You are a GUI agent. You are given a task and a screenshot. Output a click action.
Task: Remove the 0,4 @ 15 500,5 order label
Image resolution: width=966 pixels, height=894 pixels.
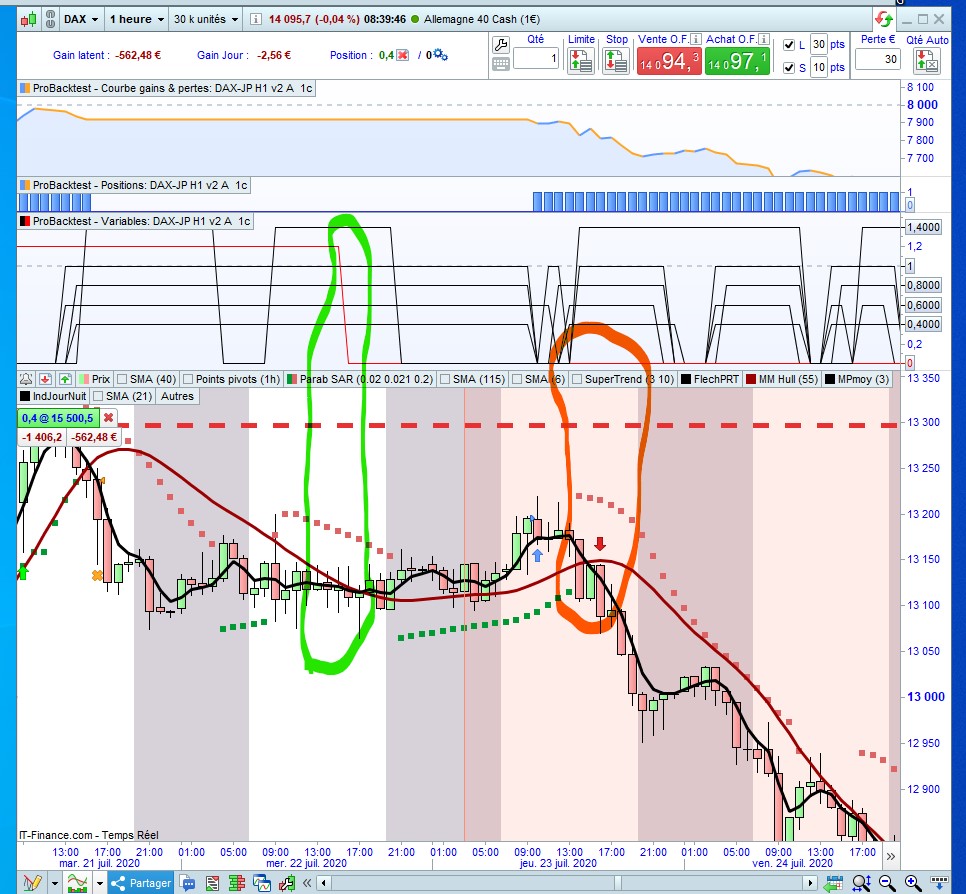coord(108,418)
